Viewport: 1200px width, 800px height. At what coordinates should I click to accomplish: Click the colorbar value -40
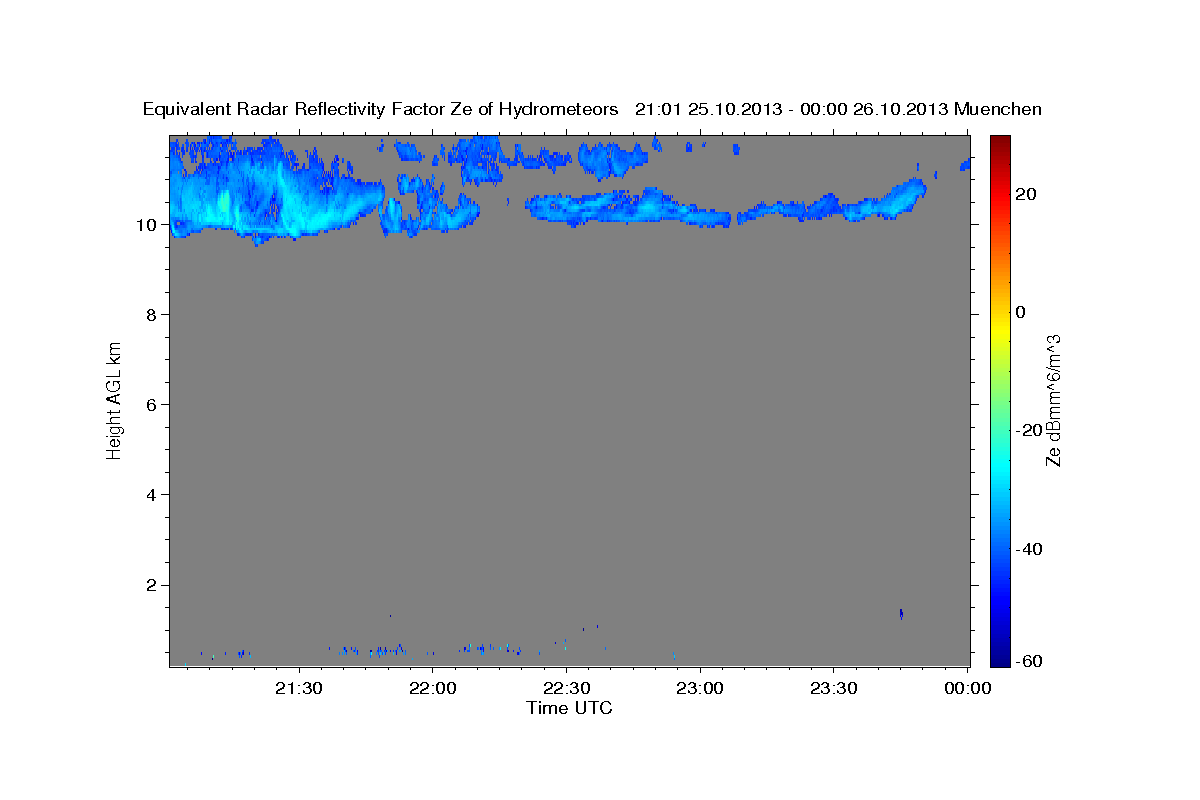click(x=1028, y=549)
